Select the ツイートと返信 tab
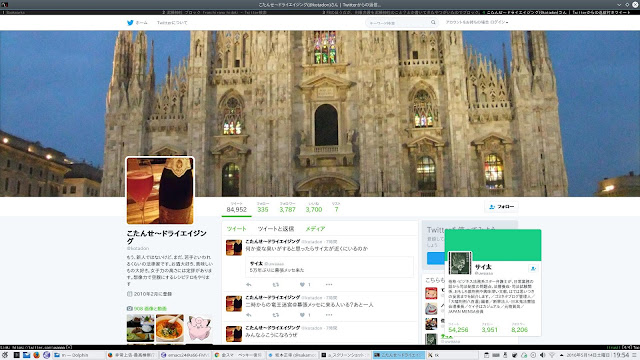Screen dimensions: 640x360 coord(276,229)
